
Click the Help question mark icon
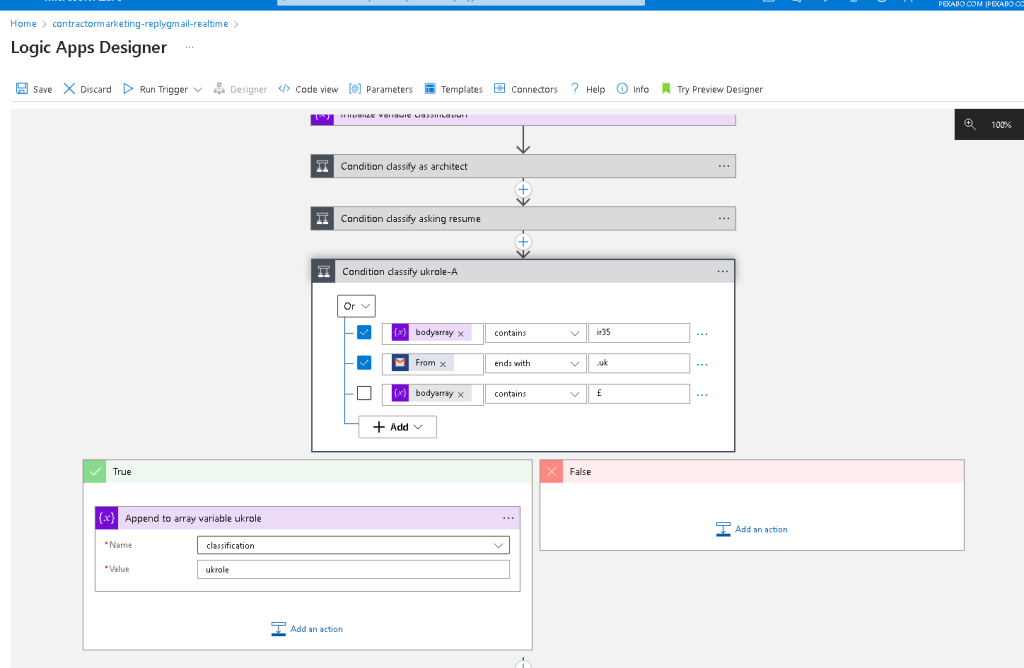(x=575, y=89)
